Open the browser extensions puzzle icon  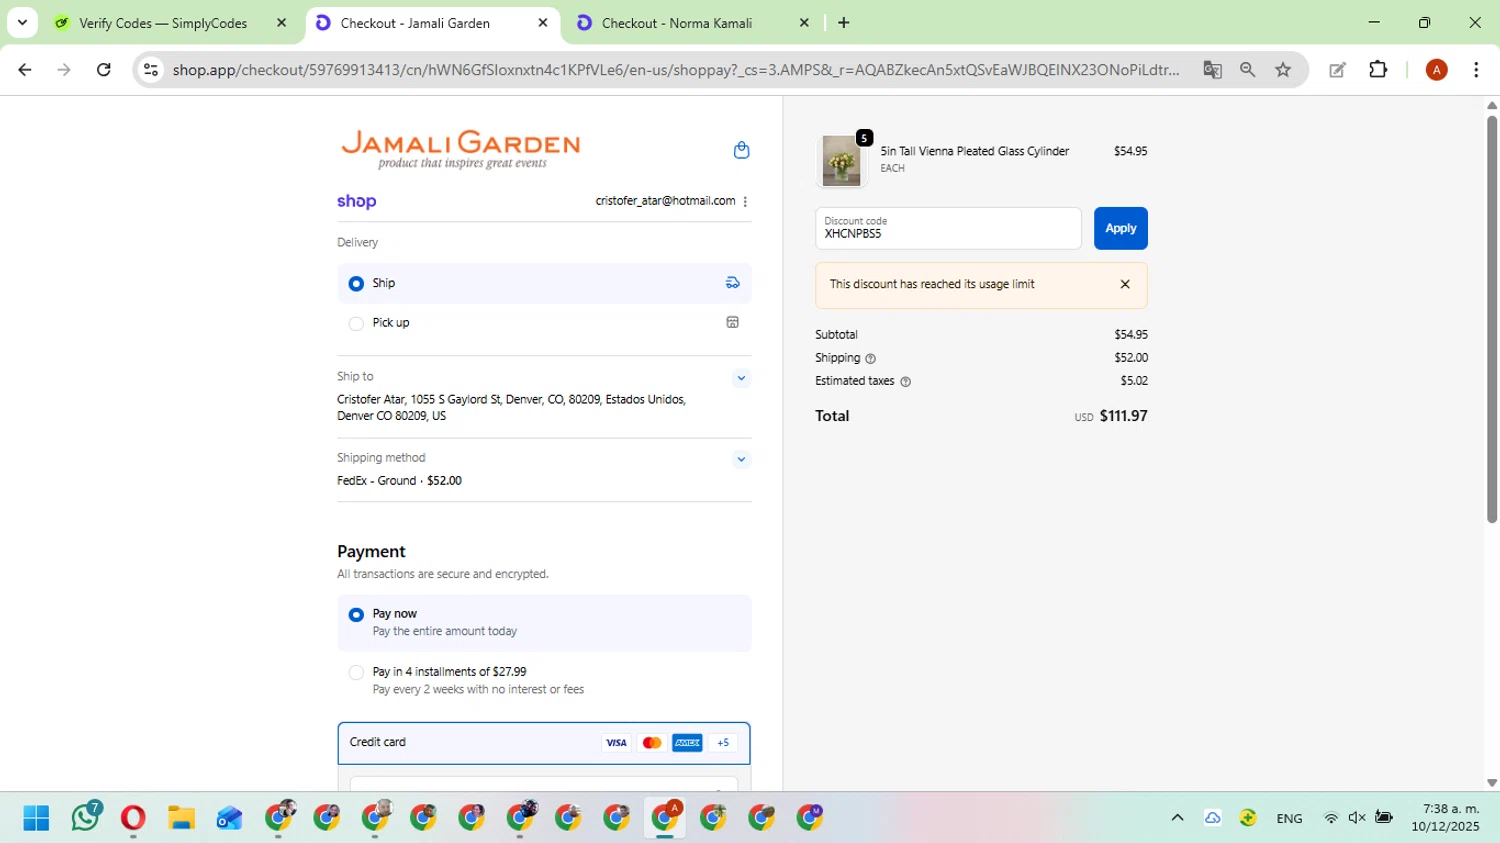[x=1378, y=69]
